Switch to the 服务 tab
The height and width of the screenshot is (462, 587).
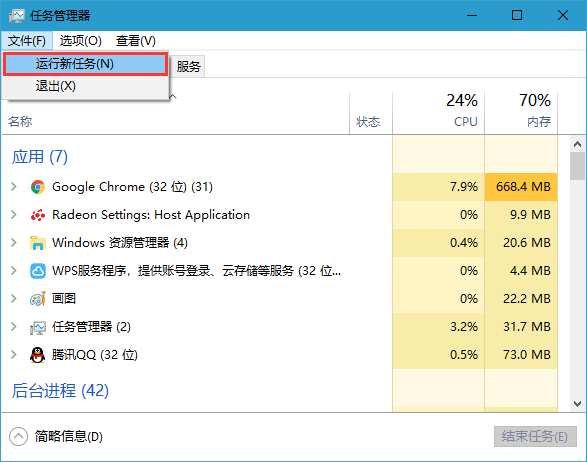pos(188,67)
